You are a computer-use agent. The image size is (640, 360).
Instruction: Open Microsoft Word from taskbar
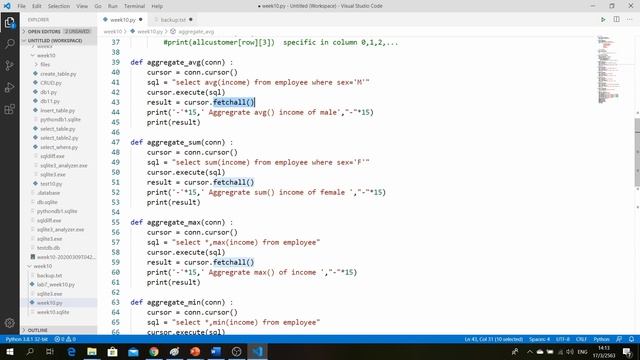coord(216,351)
